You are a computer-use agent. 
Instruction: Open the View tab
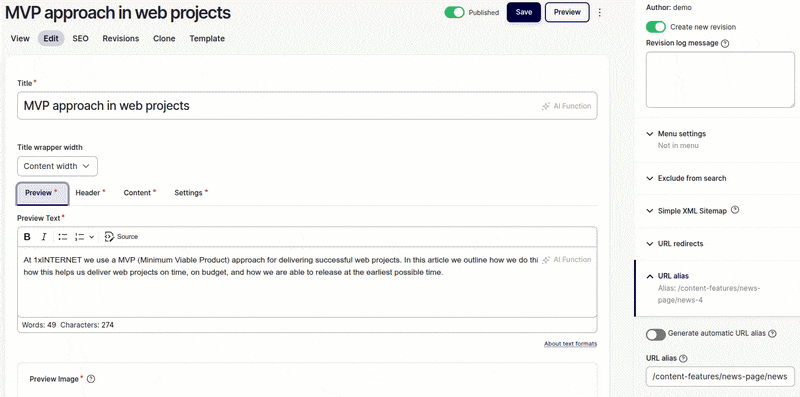pos(20,38)
